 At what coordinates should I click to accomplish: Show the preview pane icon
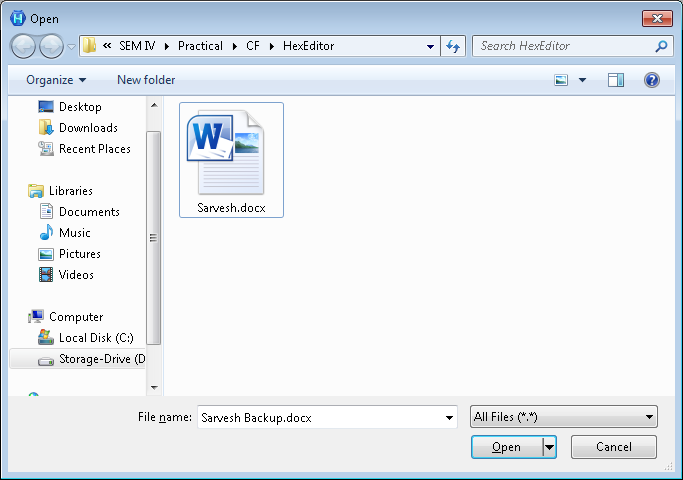point(616,80)
